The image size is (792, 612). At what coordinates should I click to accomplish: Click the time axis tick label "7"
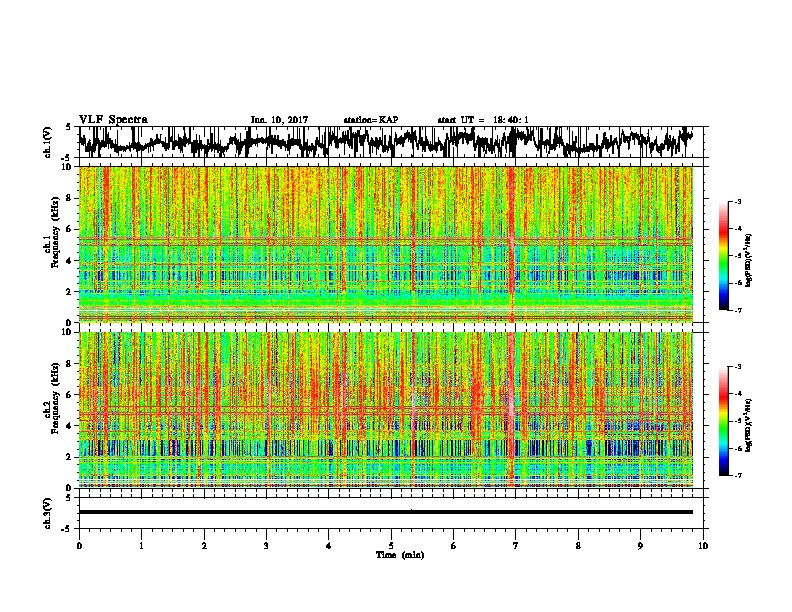(516, 546)
